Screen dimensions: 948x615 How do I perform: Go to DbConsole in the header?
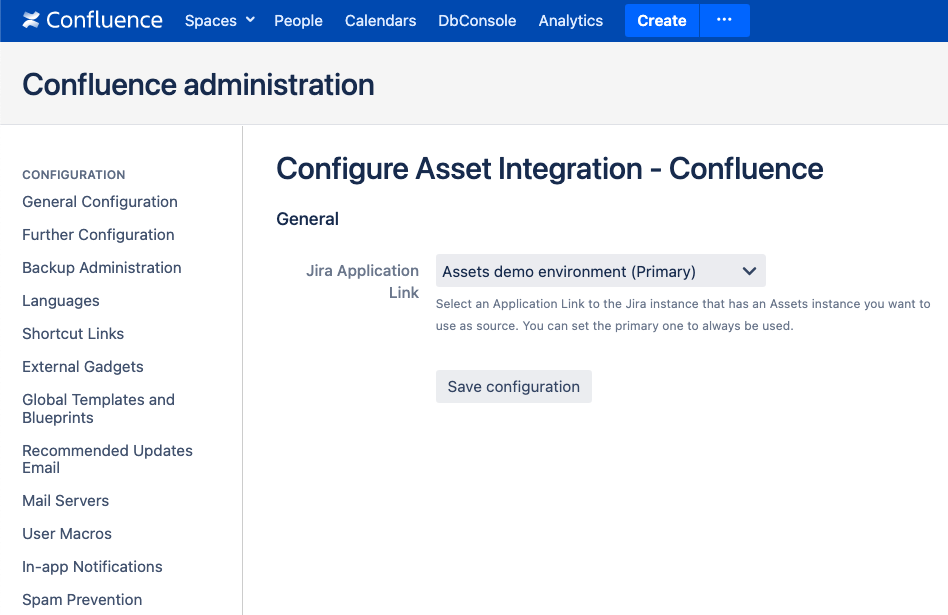click(x=477, y=20)
